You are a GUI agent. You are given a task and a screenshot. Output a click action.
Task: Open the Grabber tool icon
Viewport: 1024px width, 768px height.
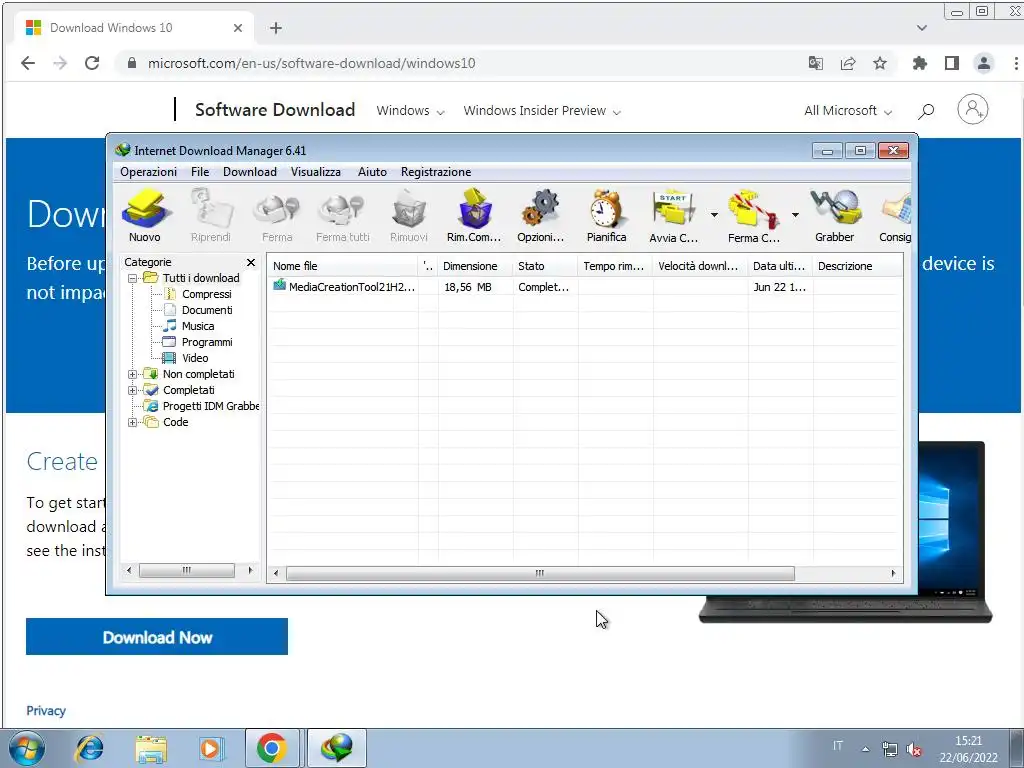835,216
